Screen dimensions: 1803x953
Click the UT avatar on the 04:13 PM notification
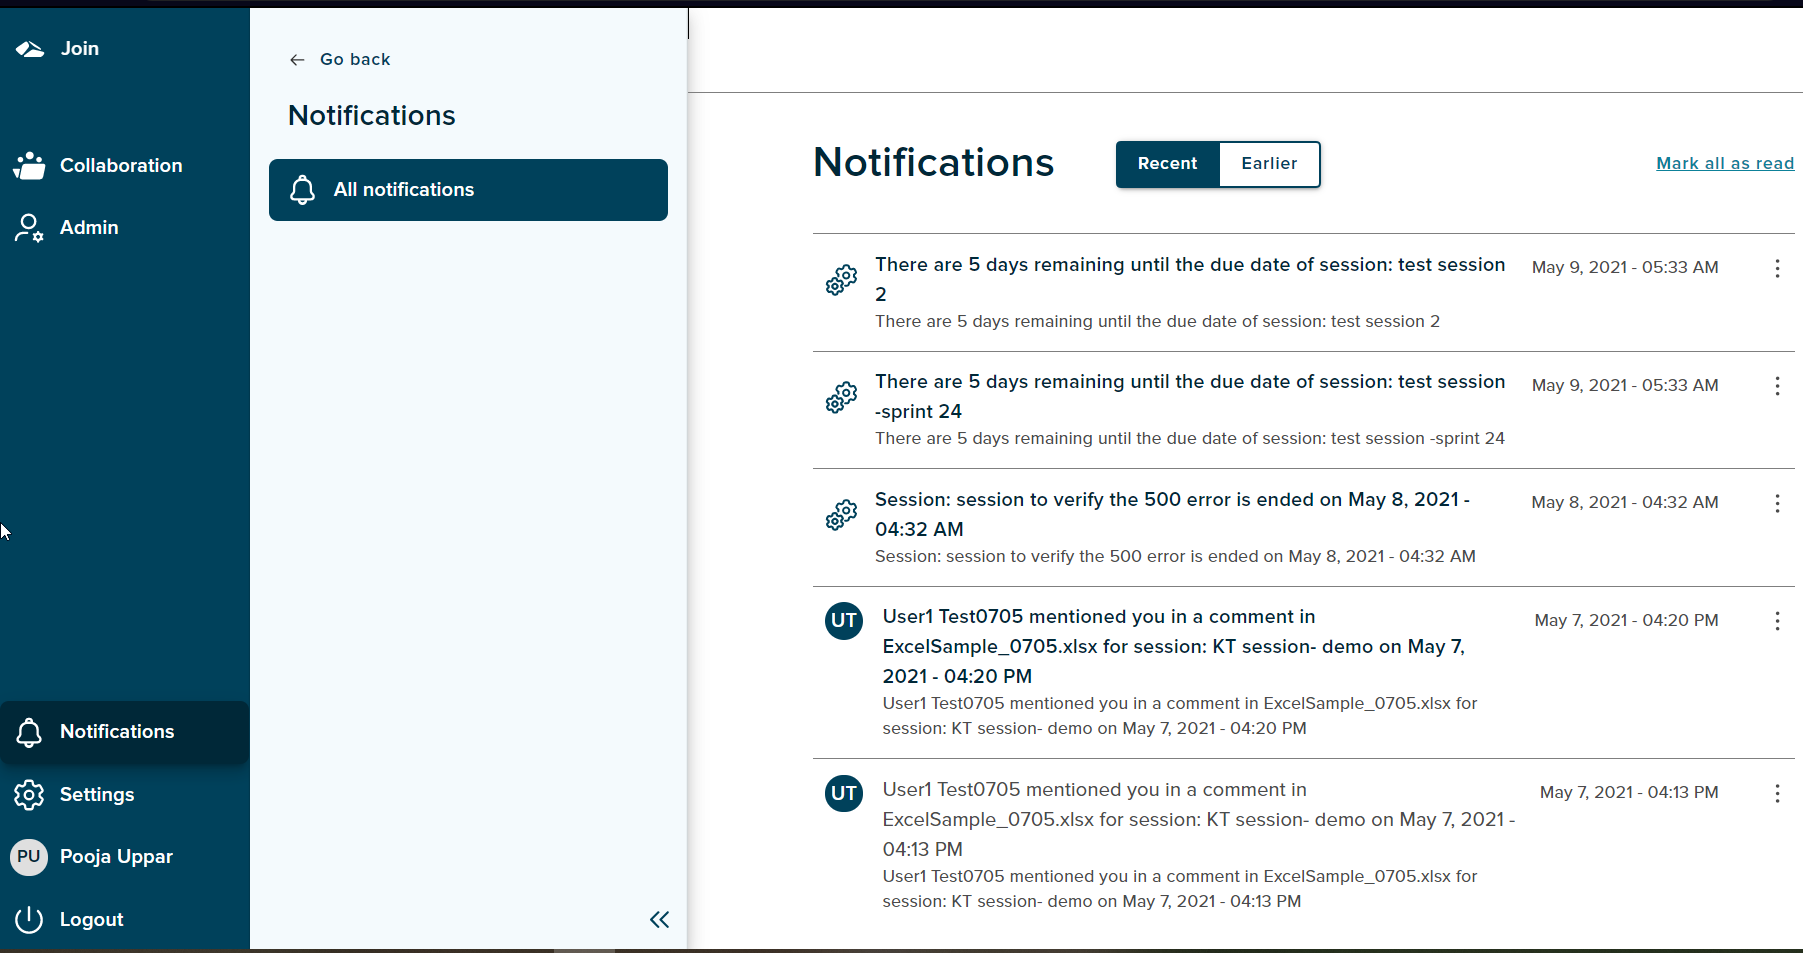[843, 793]
